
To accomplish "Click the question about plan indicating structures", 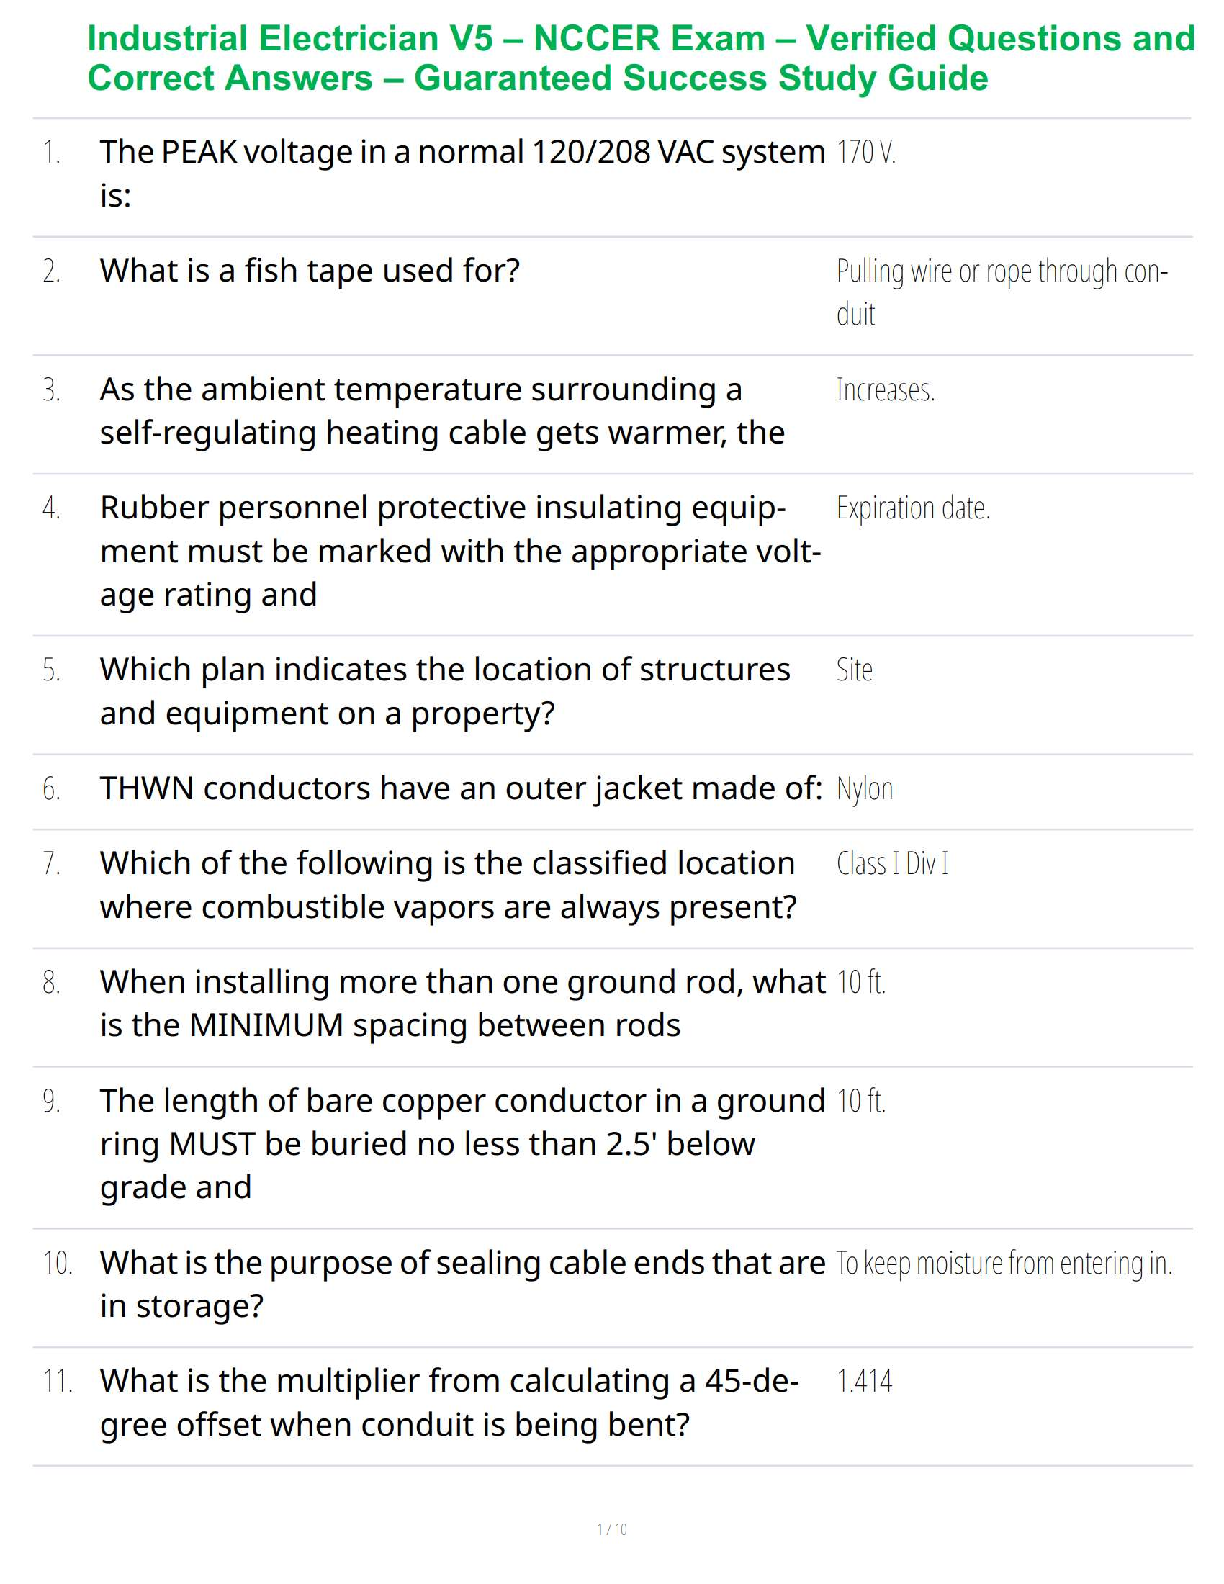I will [445, 691].
